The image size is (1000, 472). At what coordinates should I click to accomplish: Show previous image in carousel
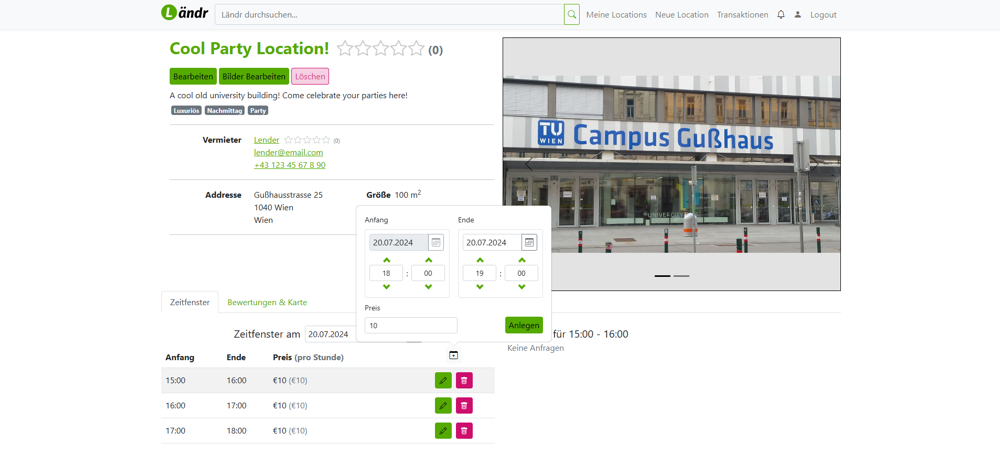[x=528, y=165]
